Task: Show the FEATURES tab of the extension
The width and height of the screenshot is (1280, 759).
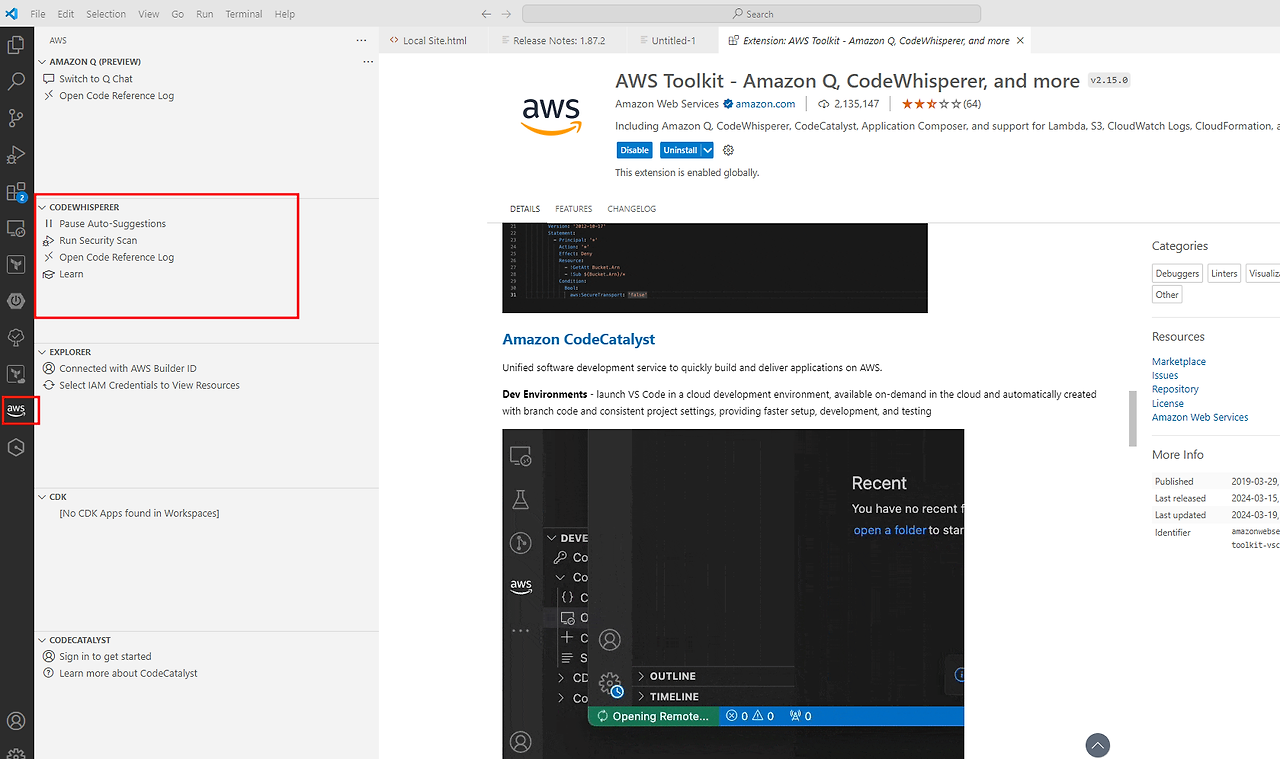Action: click(574, 209)
